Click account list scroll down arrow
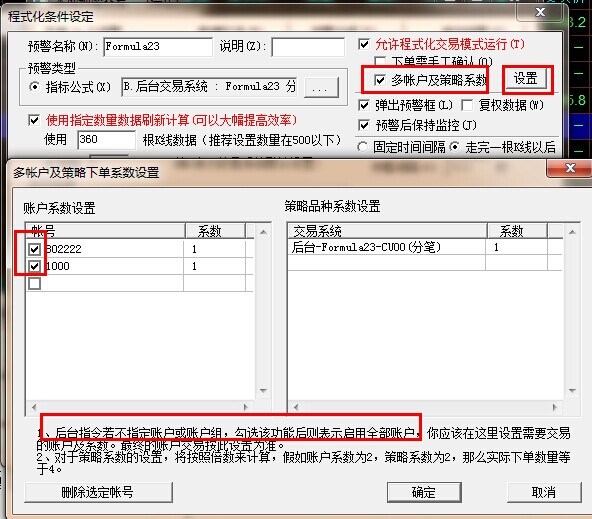Viewport: 592px width, 519px height. (264, 391)
